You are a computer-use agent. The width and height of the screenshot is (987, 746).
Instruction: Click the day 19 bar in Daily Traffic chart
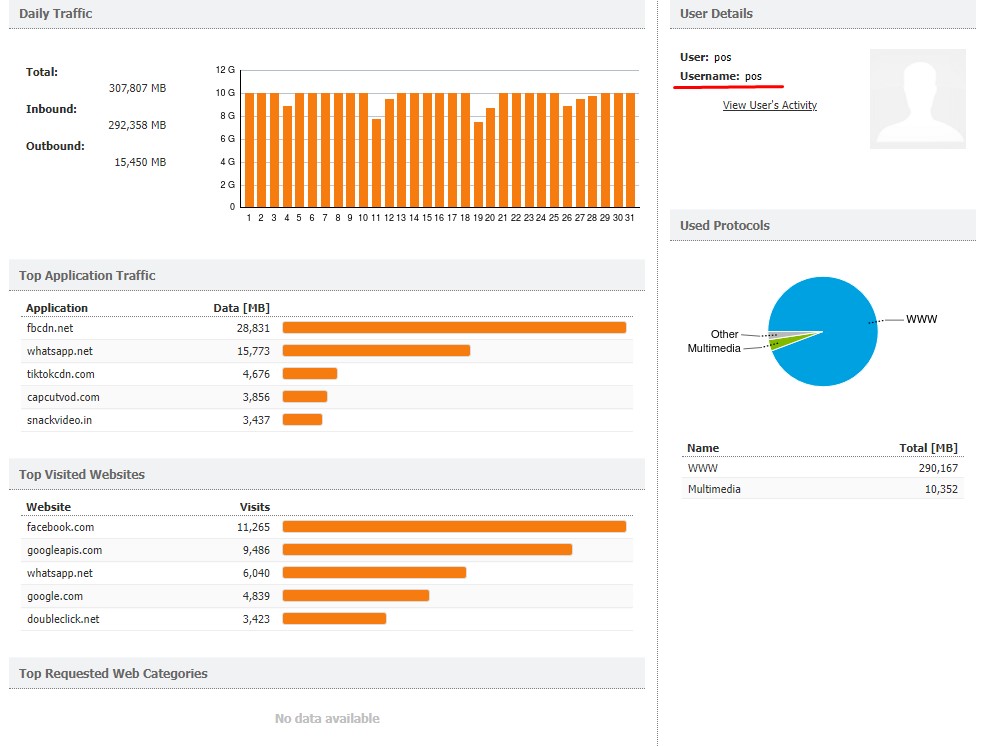pyautogui.click(x=478, y=164)
